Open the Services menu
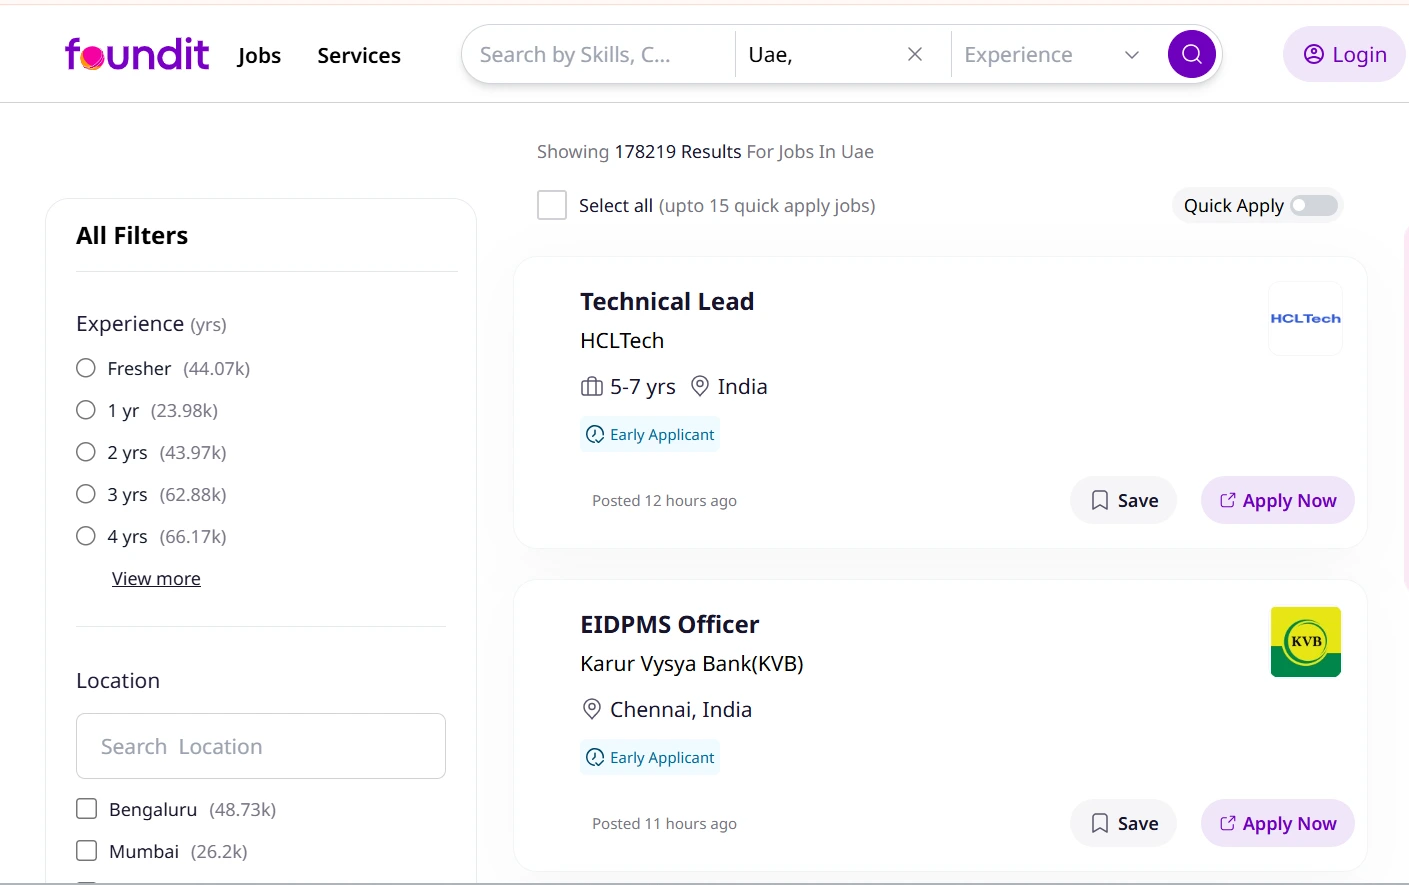Screen dimensions: 1409x885 pyautogui.click(x=359, y=55)
